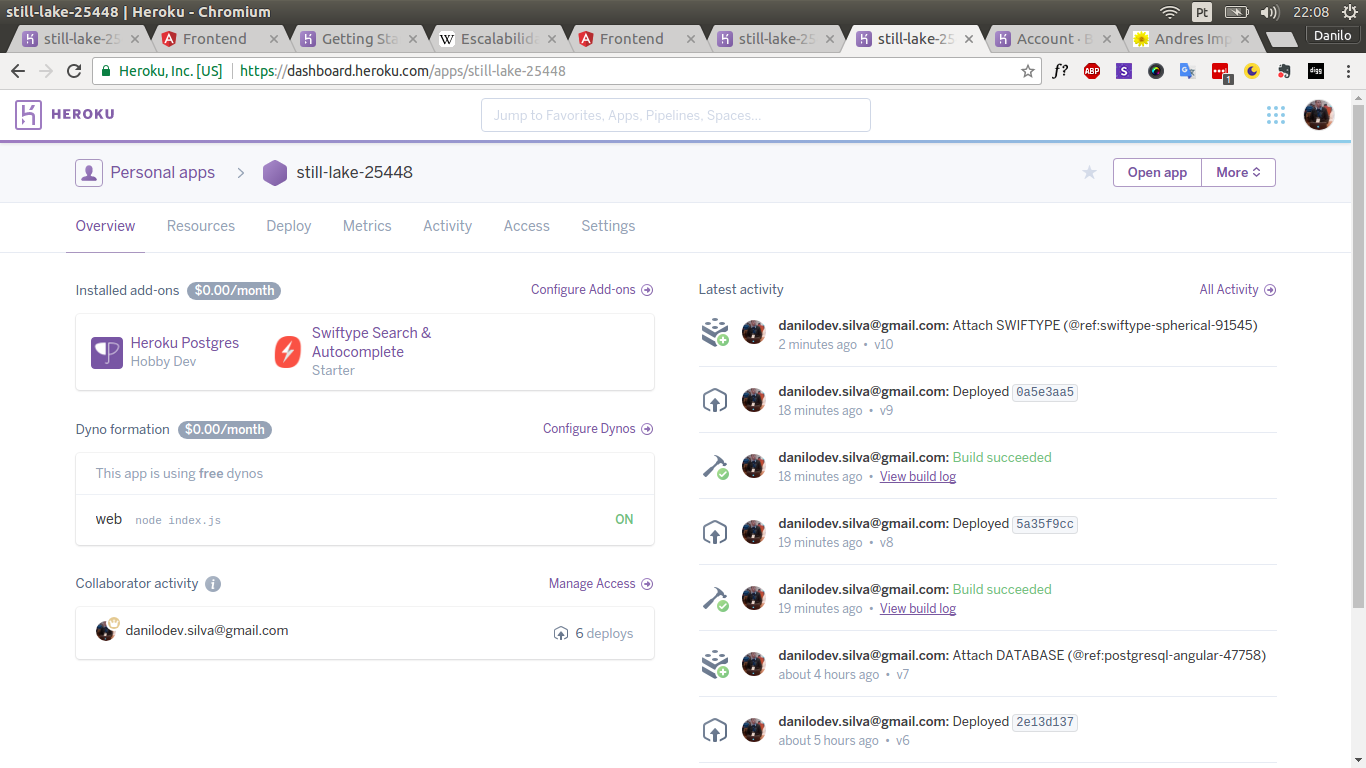The height and width of the screenshot is (768, 1366).
Task: Favorite this app with the star icon
Action: click(1089, 172)
